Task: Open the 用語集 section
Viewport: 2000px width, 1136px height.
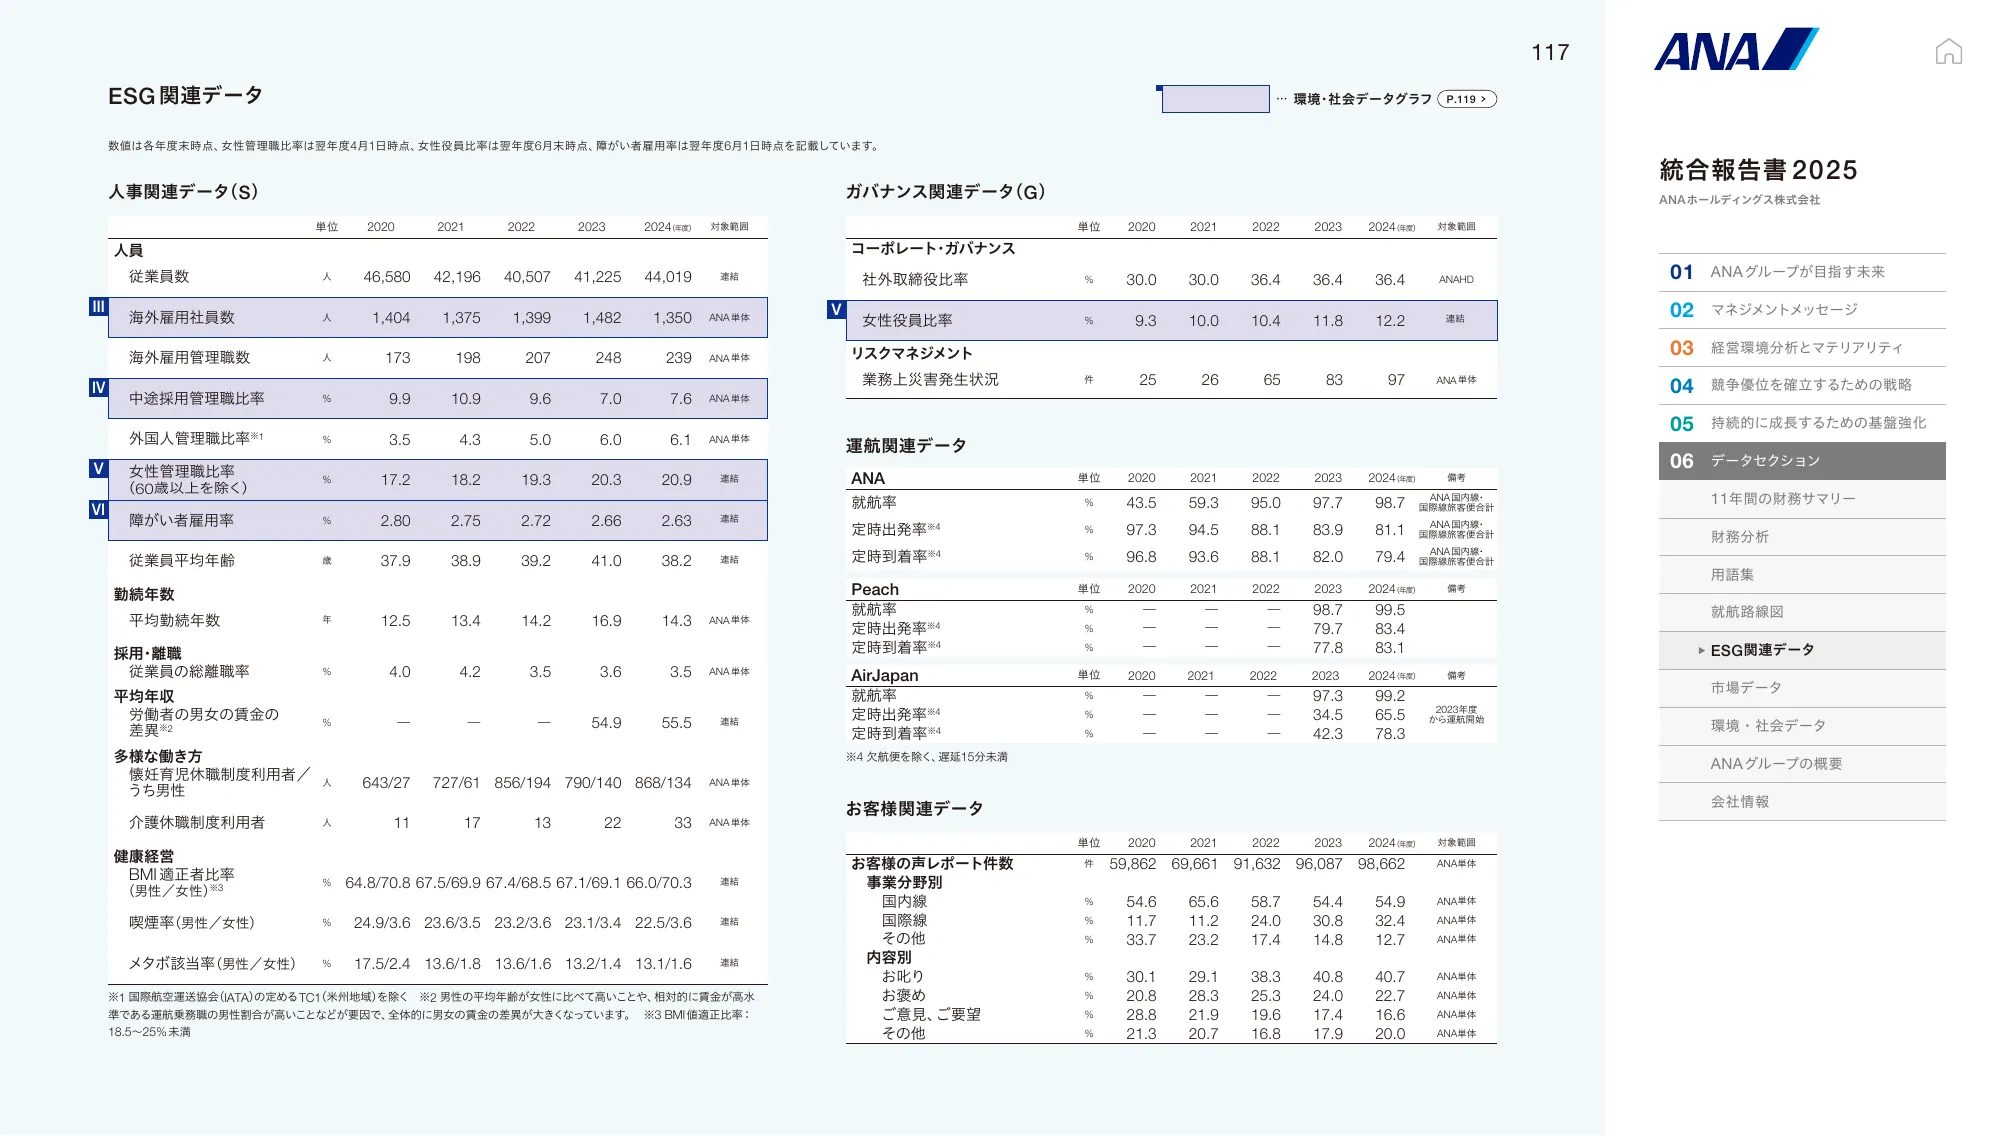Action: [x=1732, y=574]
